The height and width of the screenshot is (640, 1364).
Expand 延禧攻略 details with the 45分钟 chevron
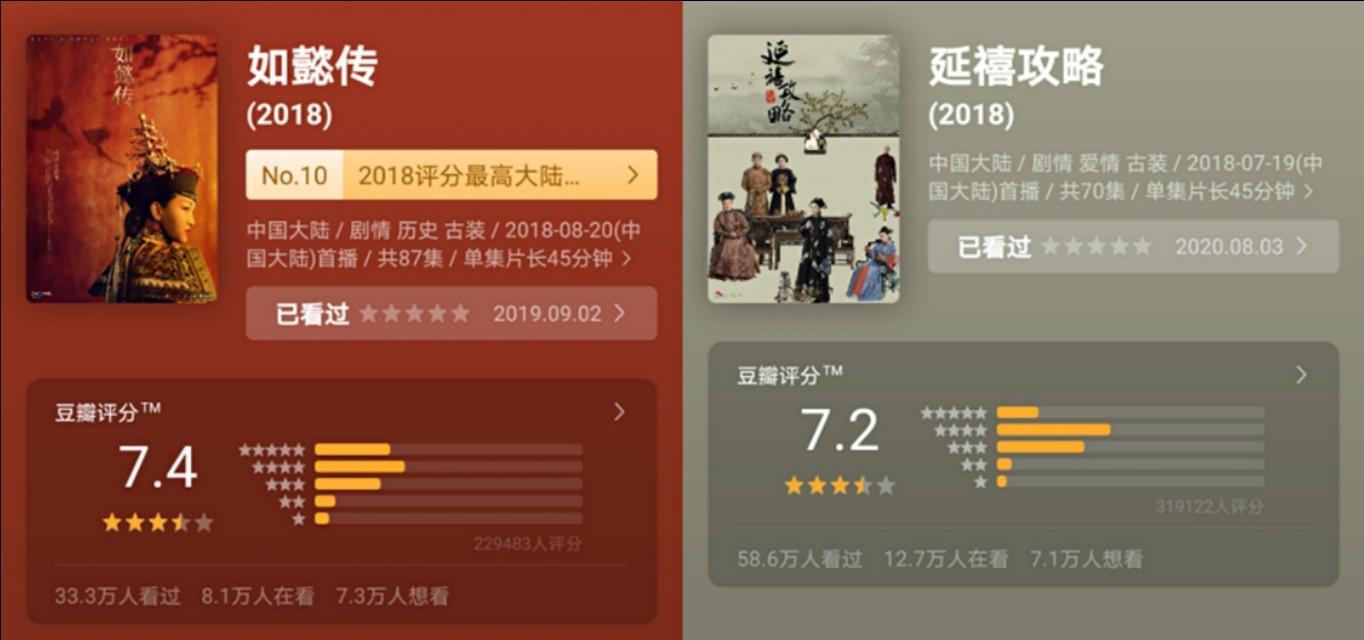pyautogui.click(x=1309, y=191)
